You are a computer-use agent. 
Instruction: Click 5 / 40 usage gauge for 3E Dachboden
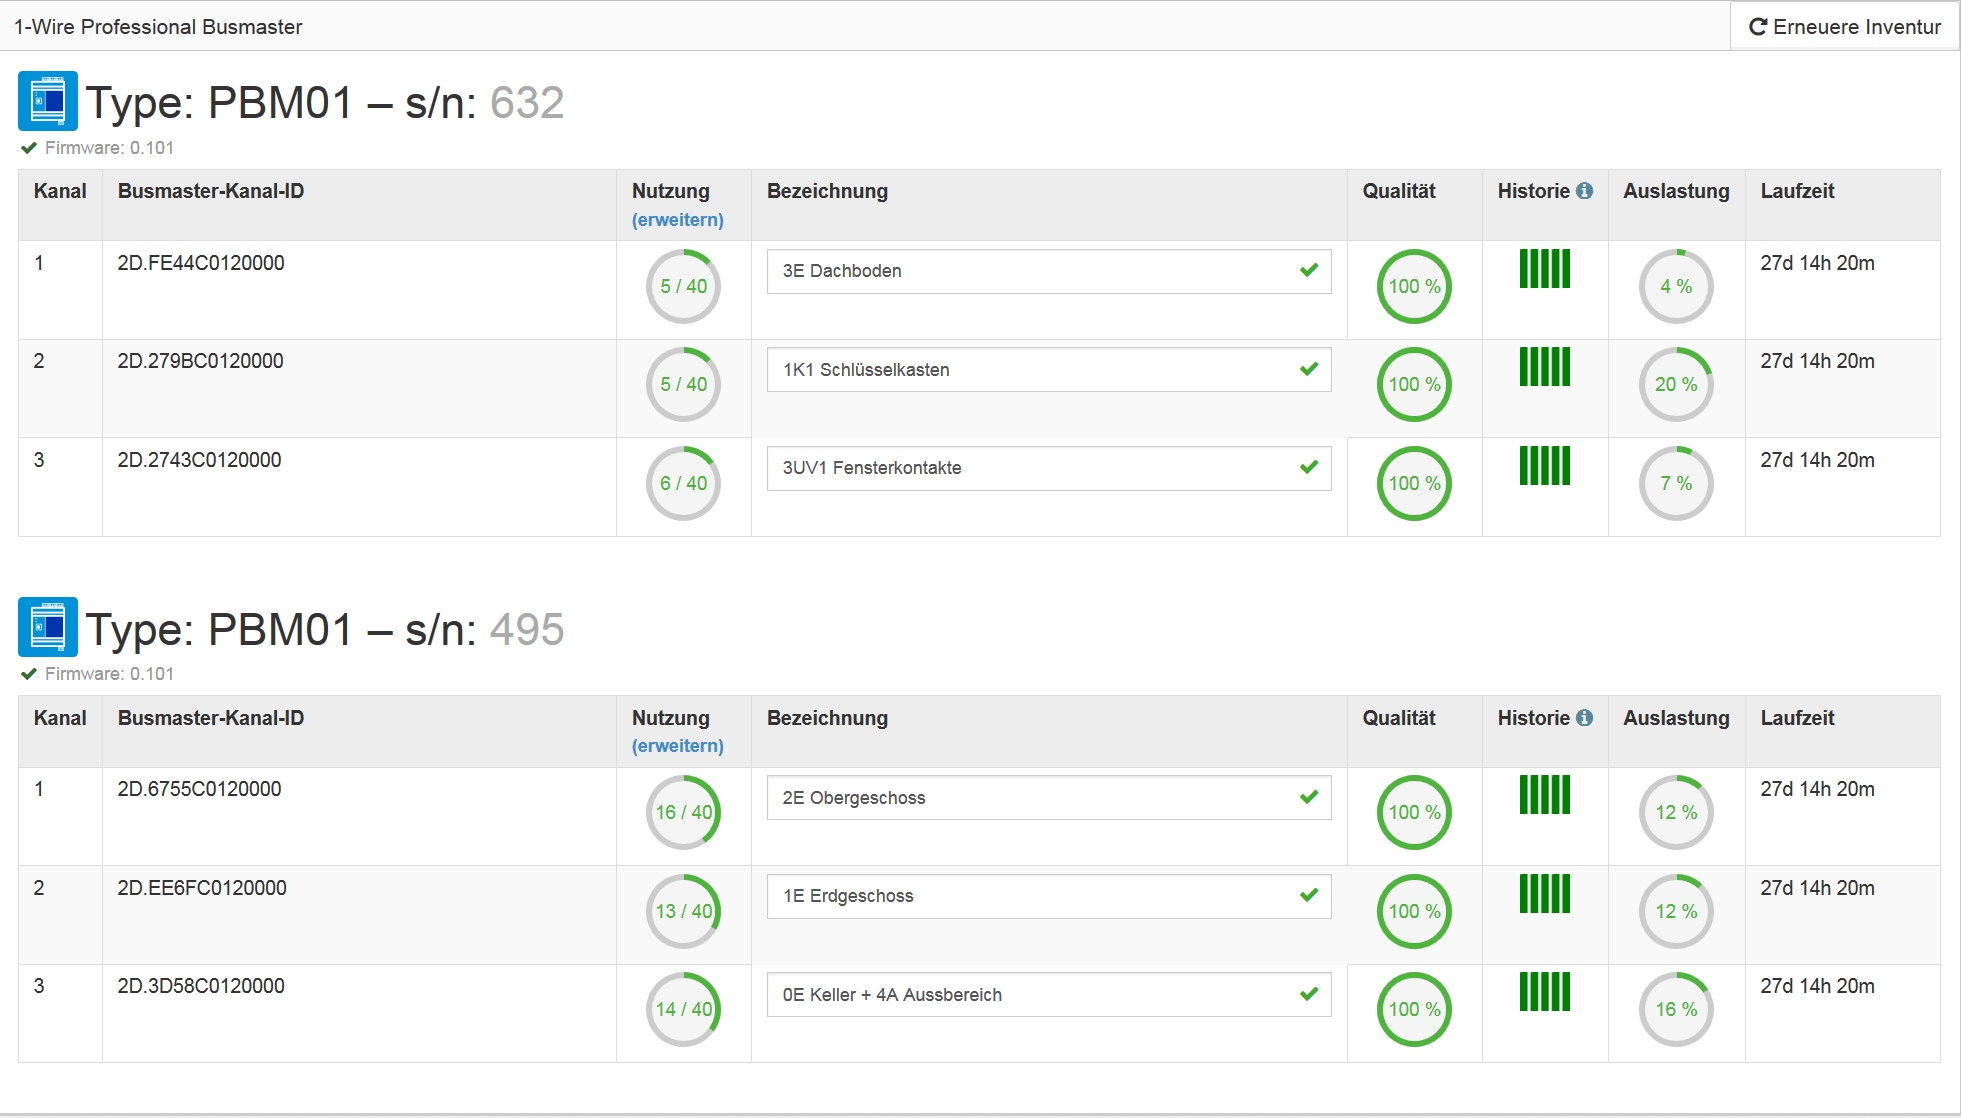tap(684, 286)
